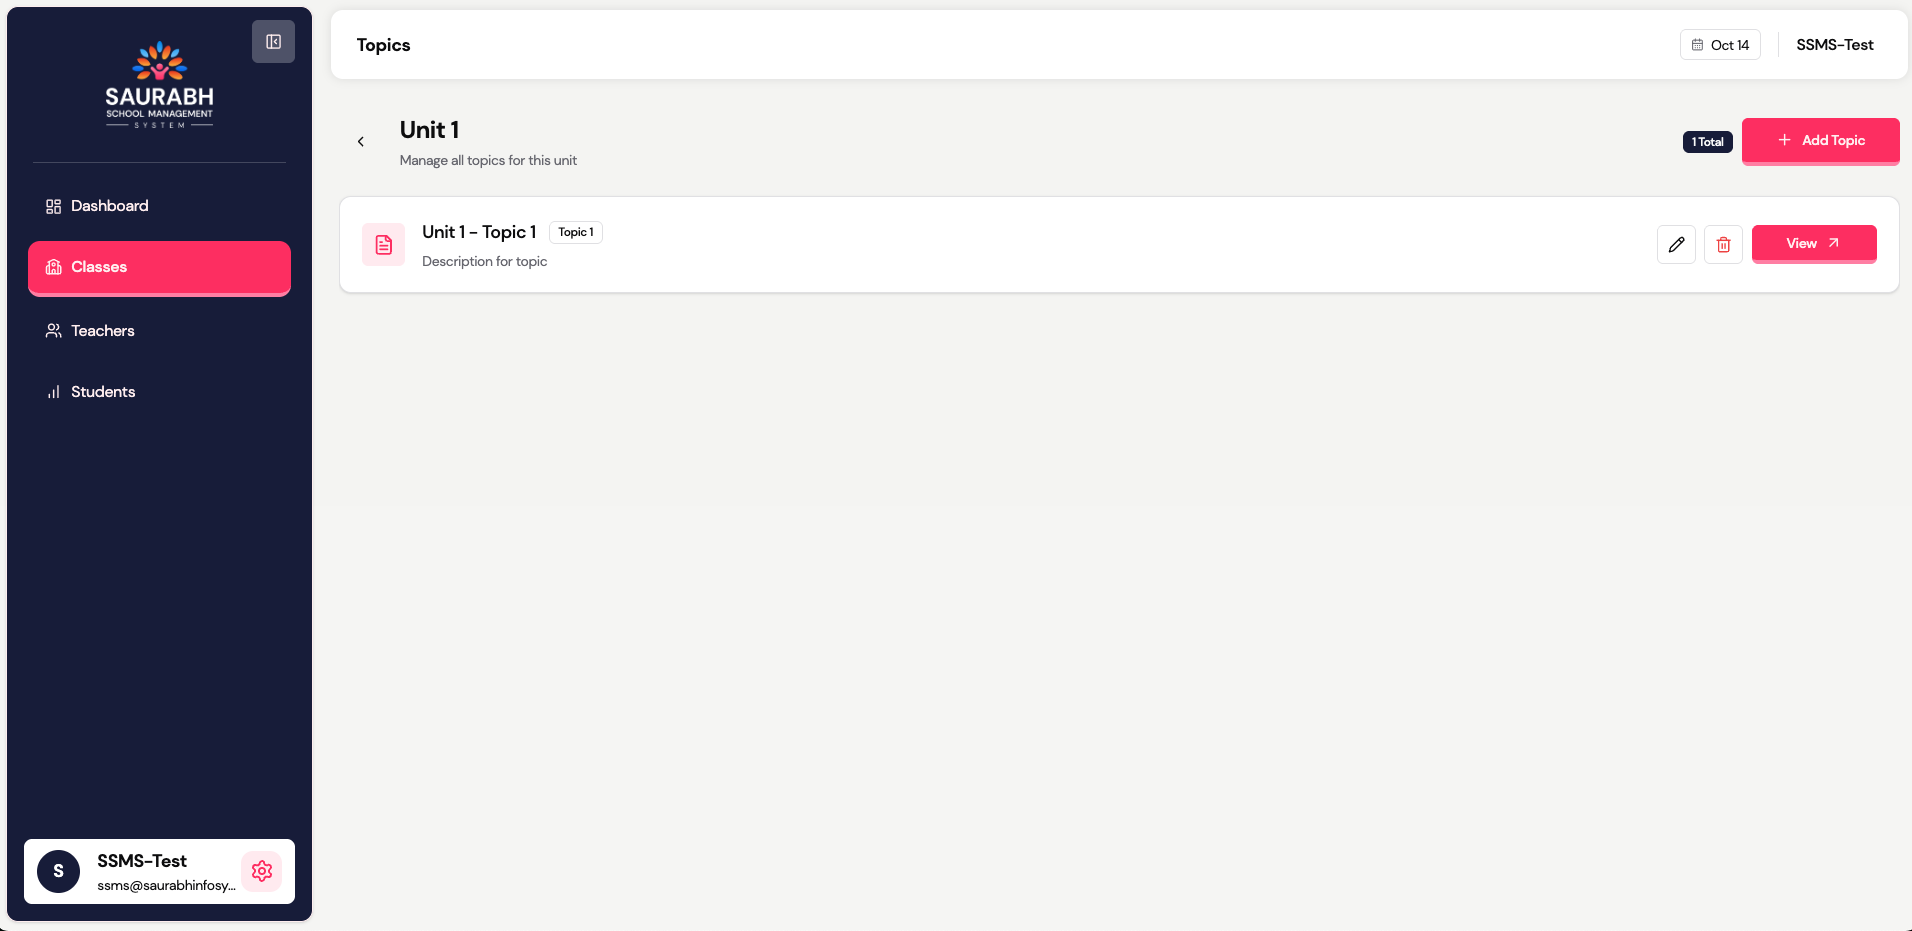This screenshot has width=1912, height=931.
Task: Go to the Teachers section
Action: coord(102,331)
